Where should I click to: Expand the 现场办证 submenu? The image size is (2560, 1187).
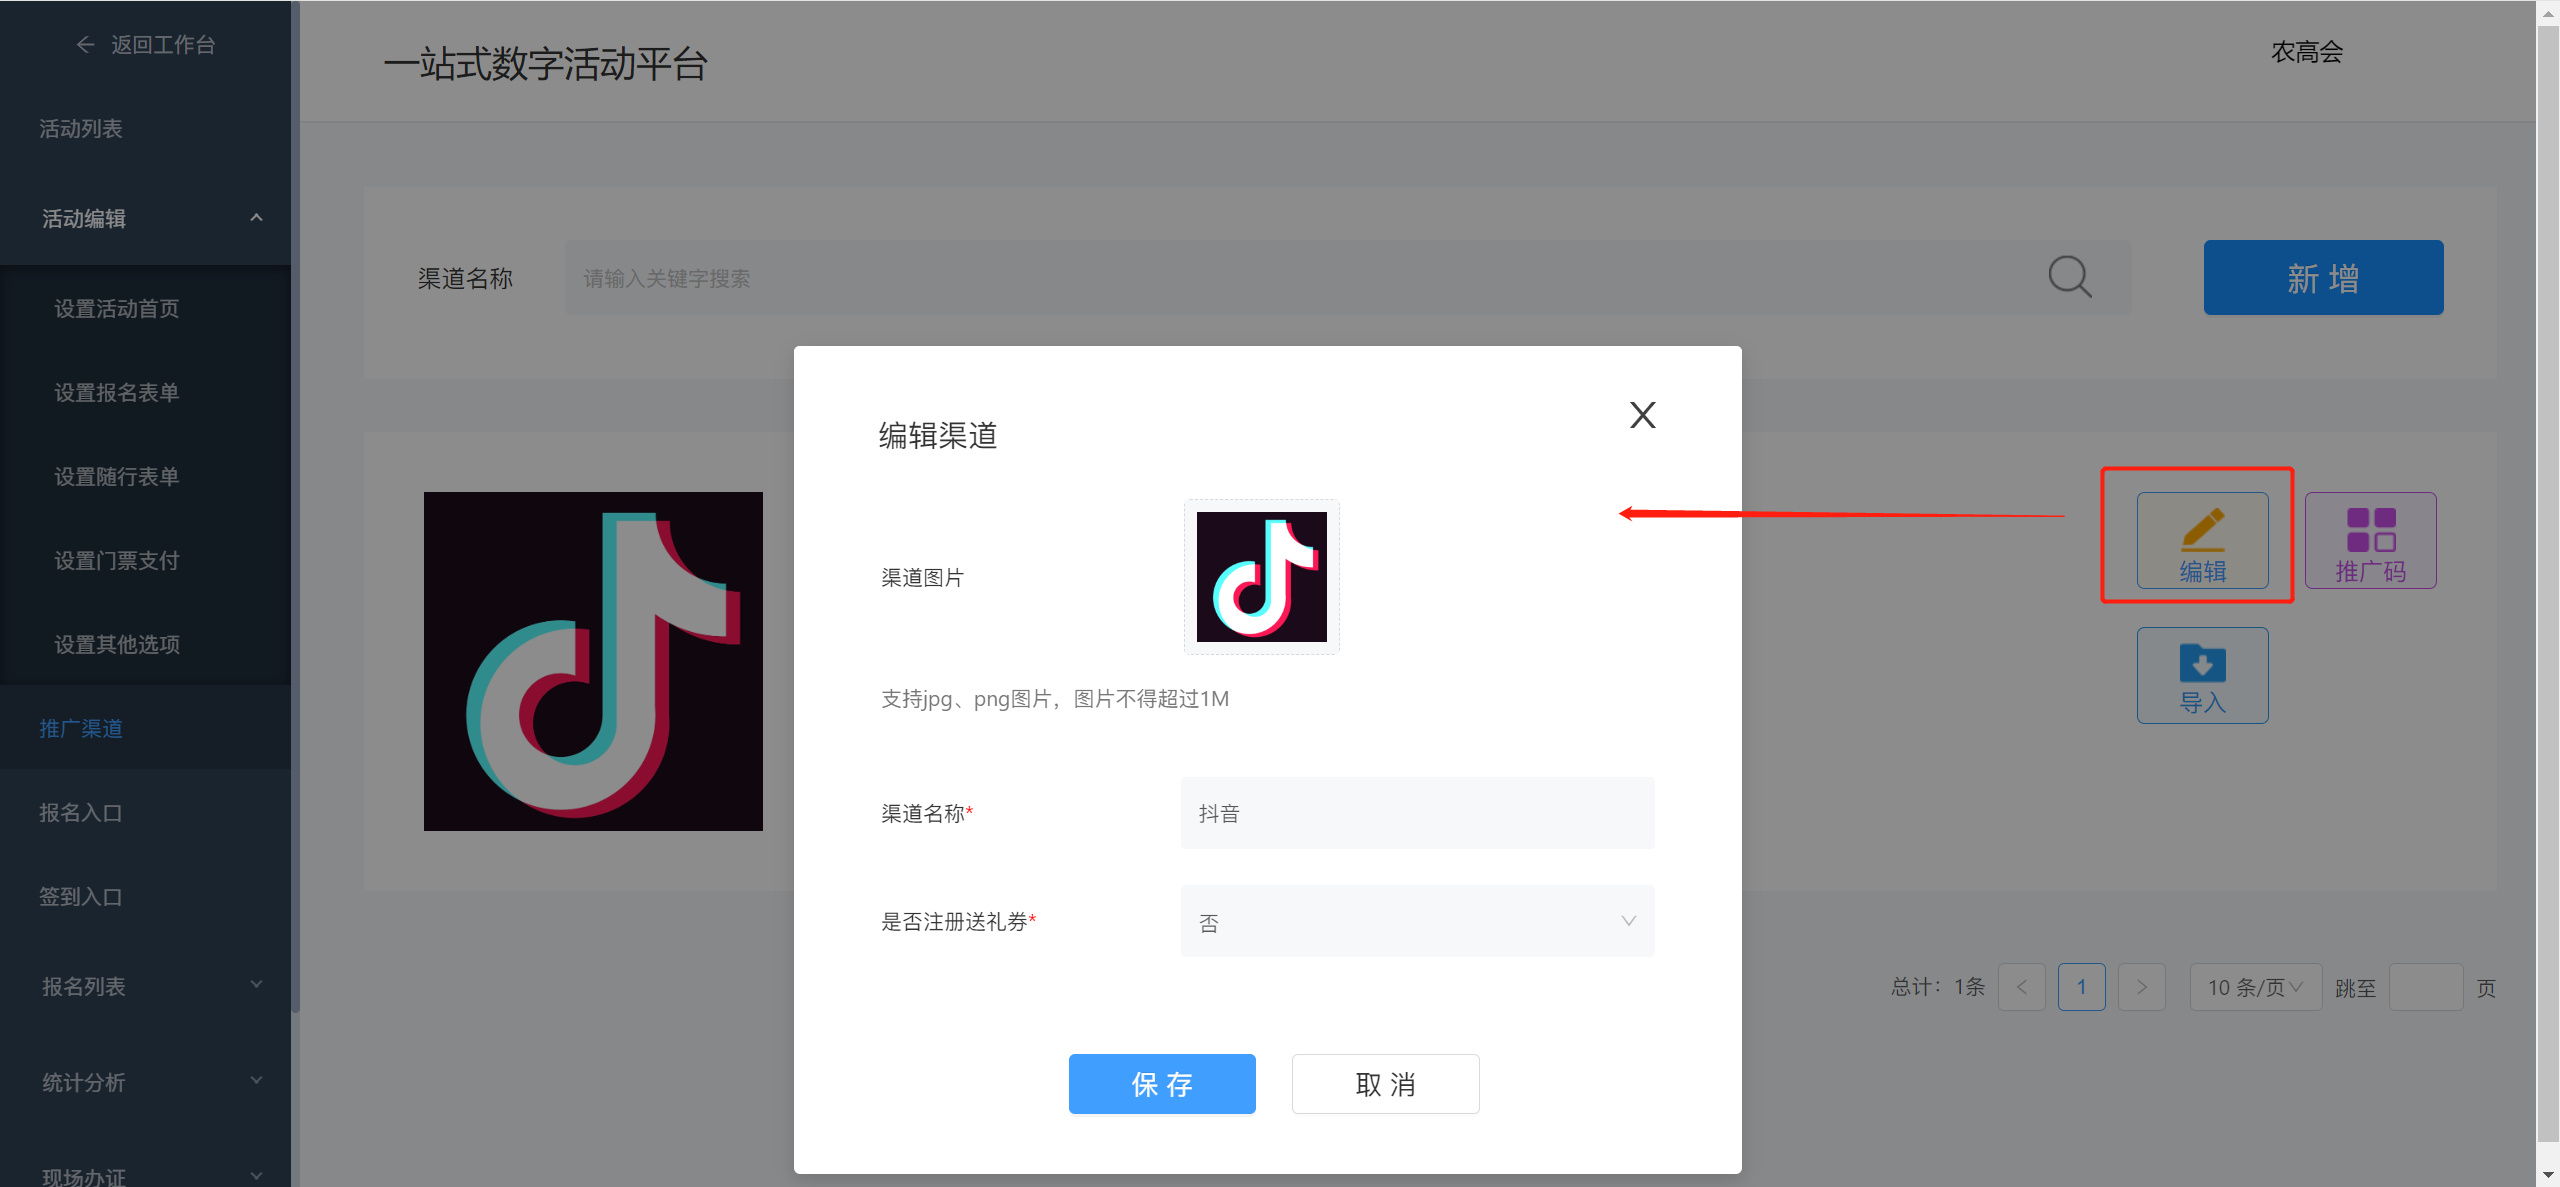coord(145,1176)
